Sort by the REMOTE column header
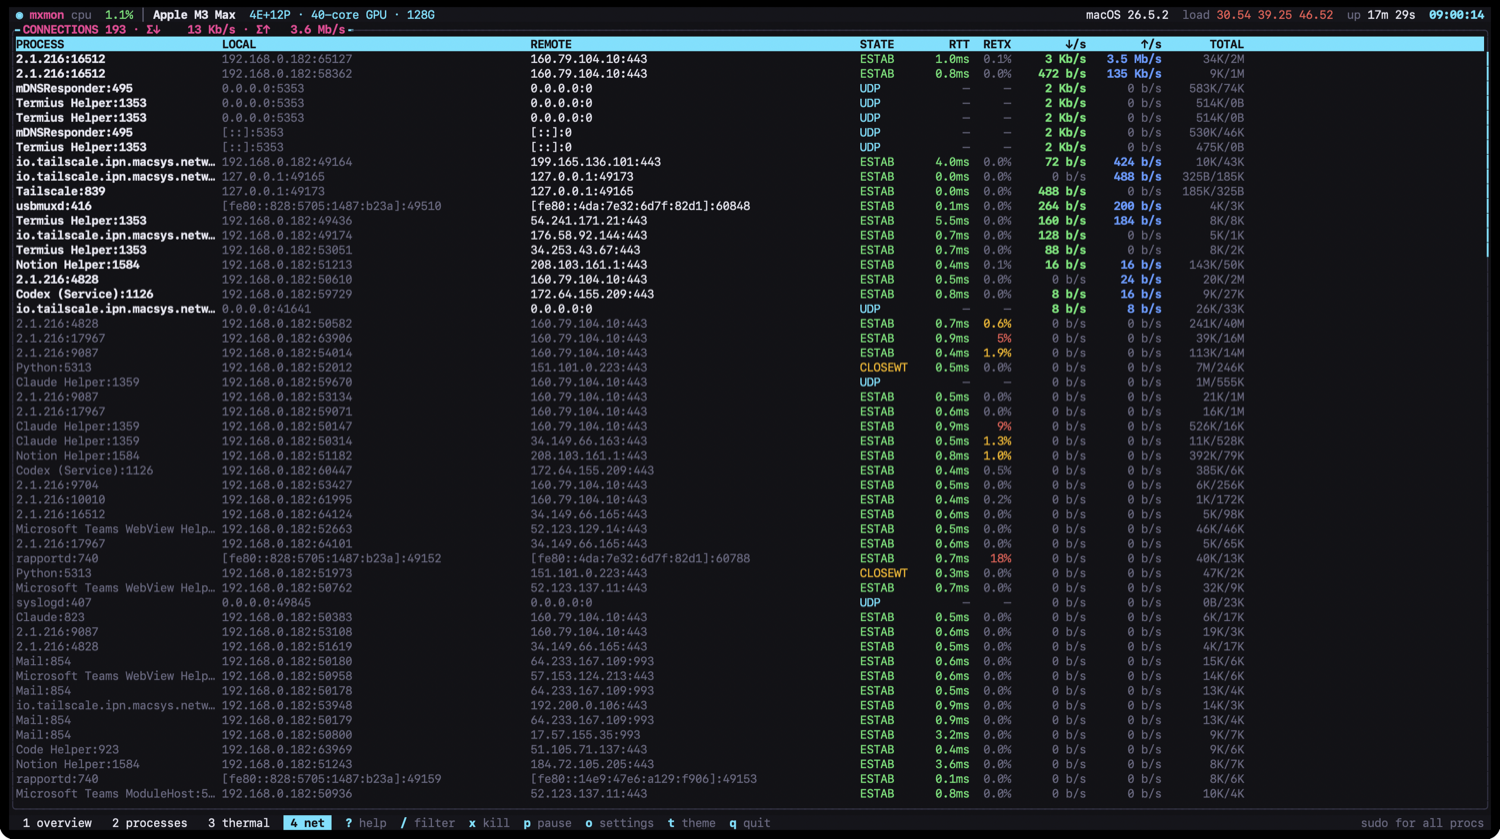Image resolution: width=1500 pixels, height=839 pixels. tap(551, 44)
